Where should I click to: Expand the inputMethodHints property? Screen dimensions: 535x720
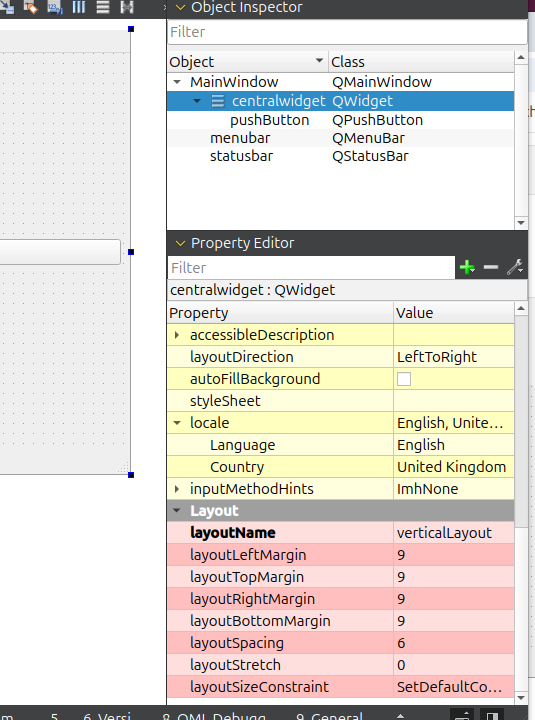click(177, 489)
